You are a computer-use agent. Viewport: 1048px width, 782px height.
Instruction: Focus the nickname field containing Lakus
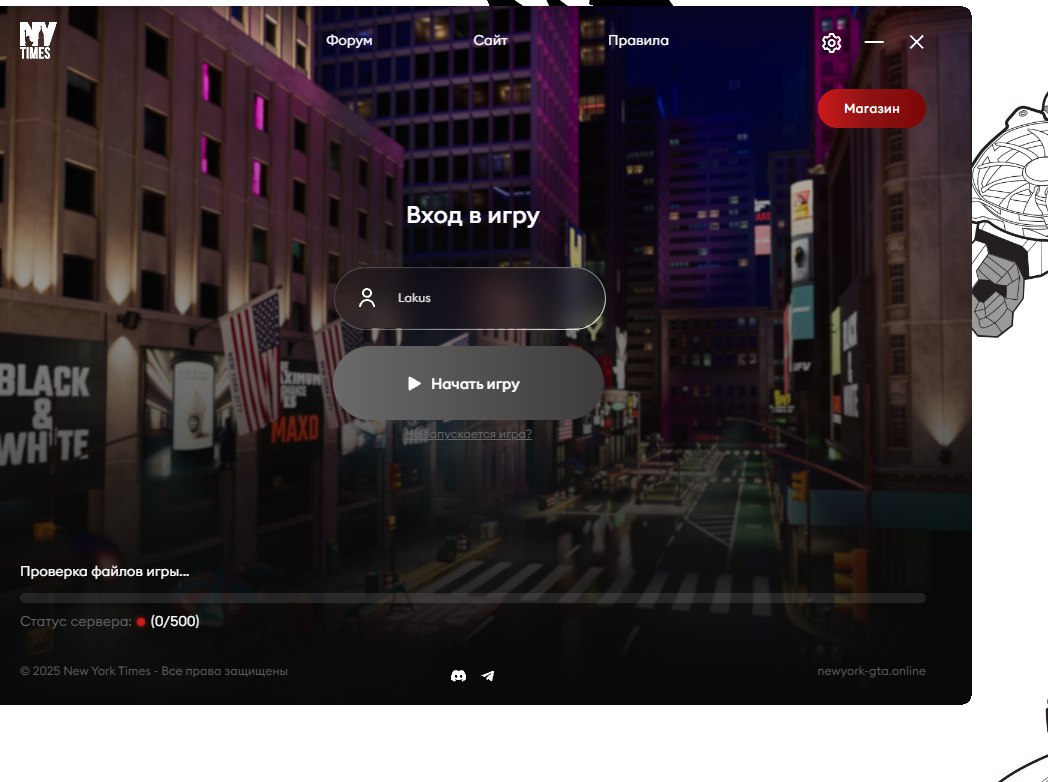[470, 298]
